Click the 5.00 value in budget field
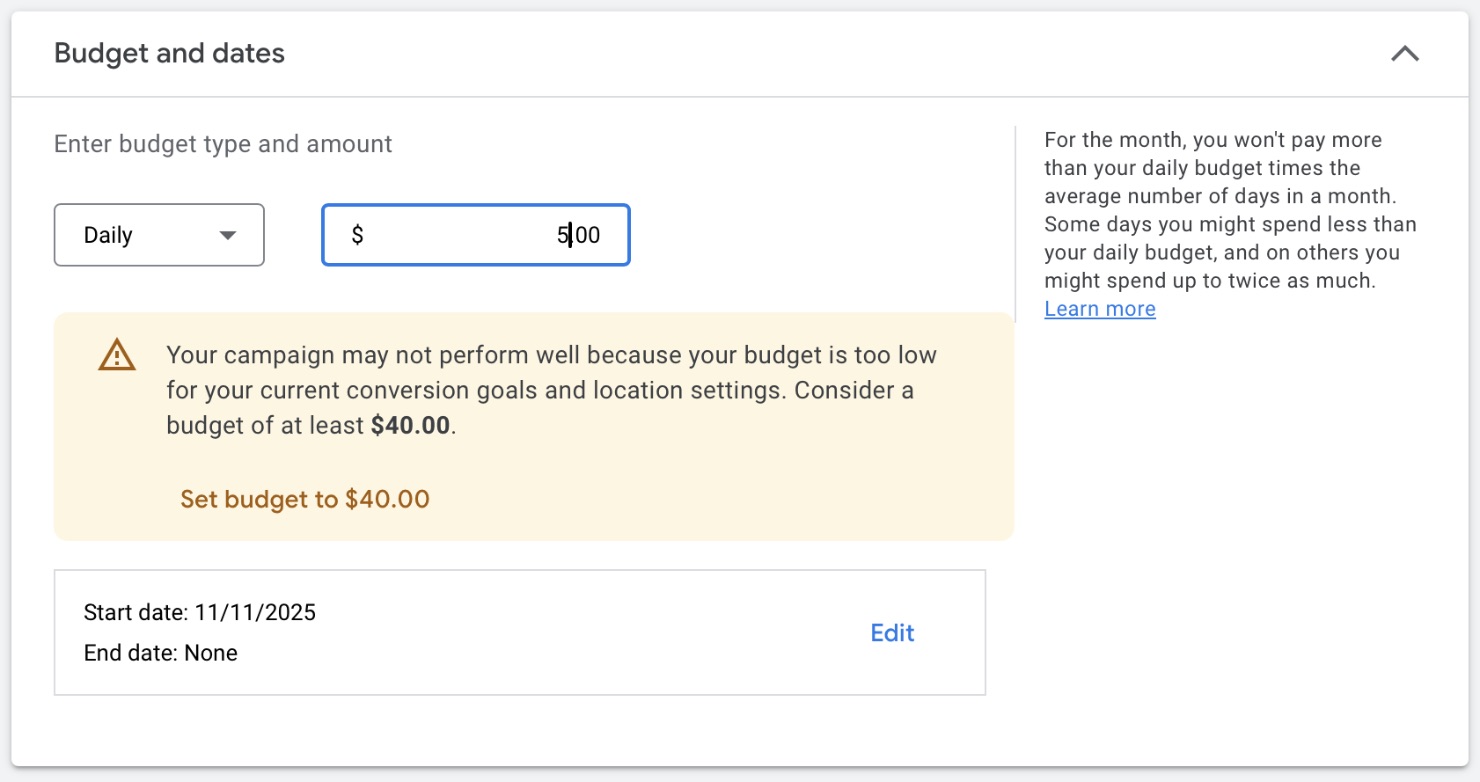This screenshot has height=782, width=1480. click(x=579, y=236)
